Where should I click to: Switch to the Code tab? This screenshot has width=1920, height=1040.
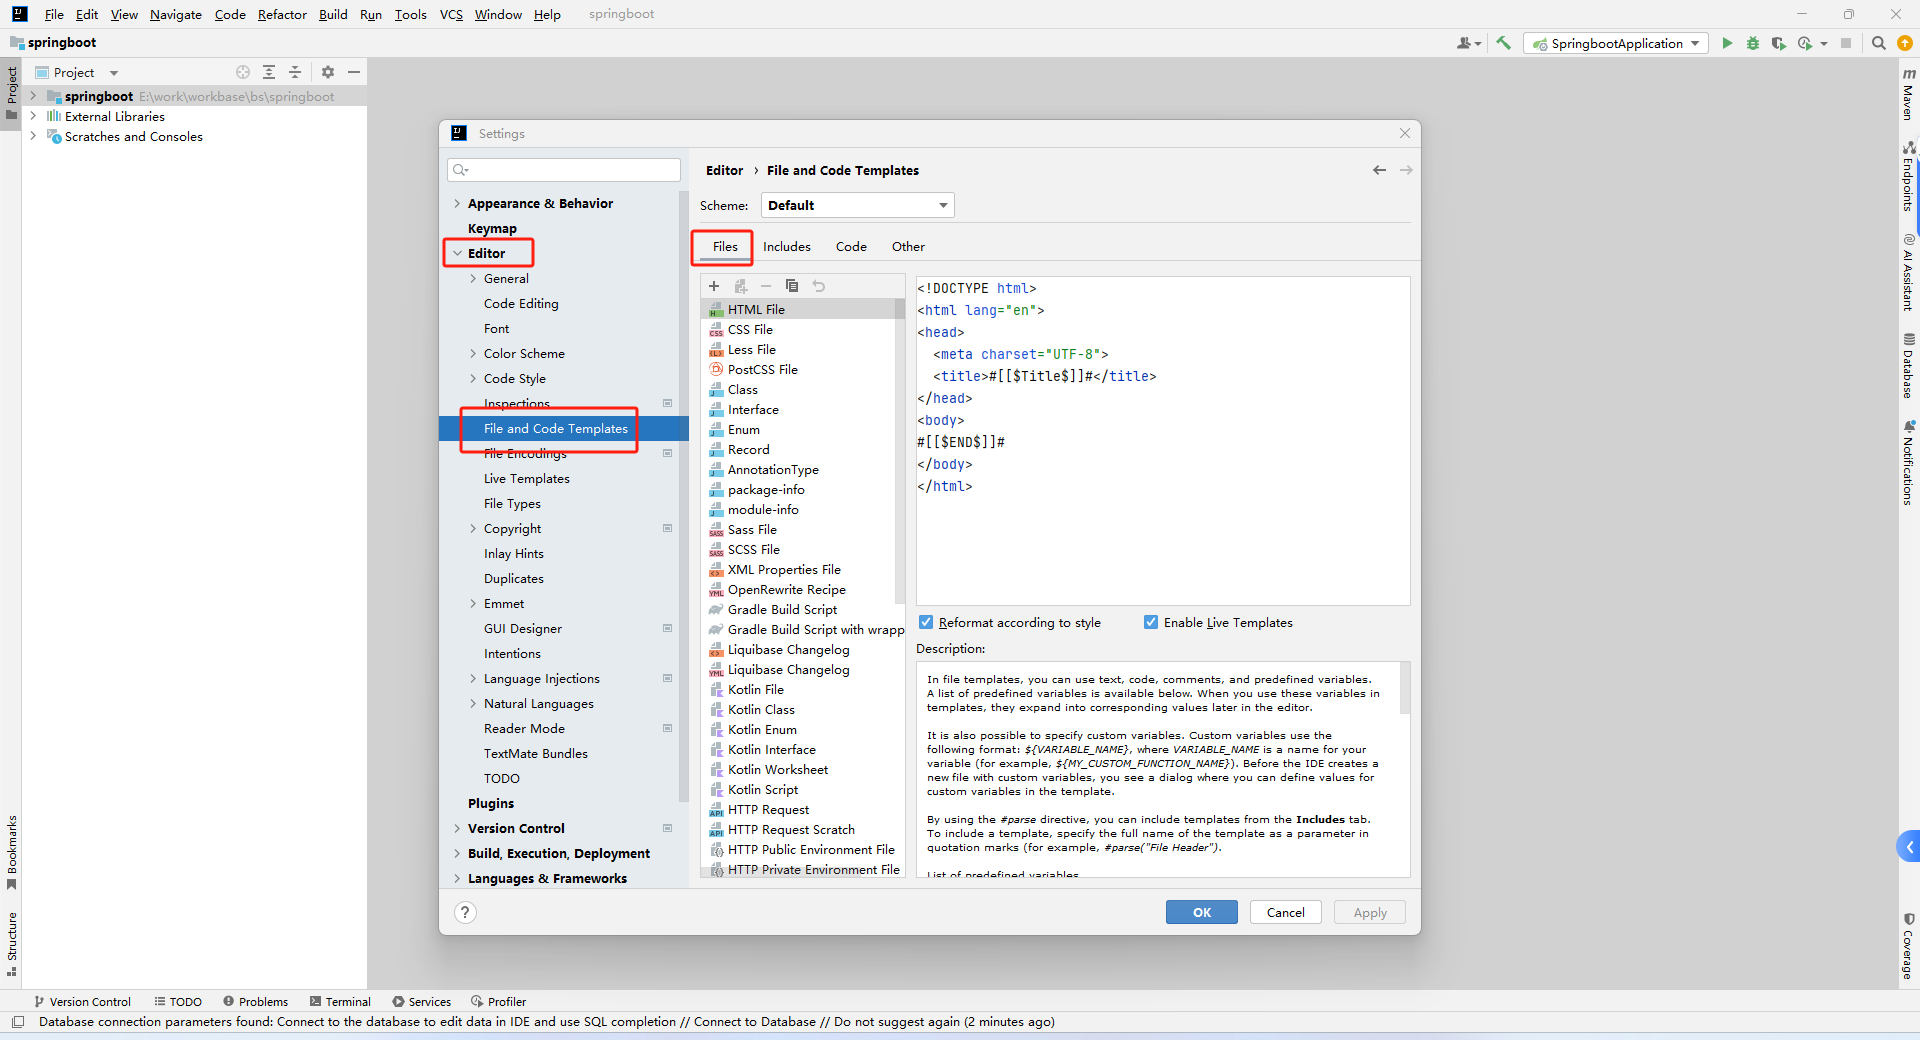pyautogui.click(x=851, y=246)
